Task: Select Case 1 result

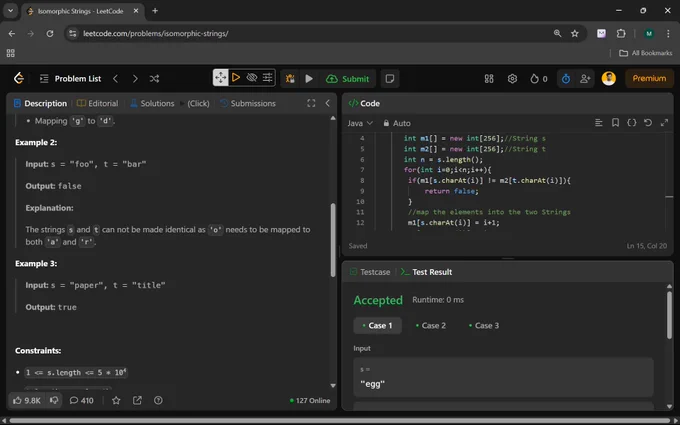Action: tap(377, 326)
